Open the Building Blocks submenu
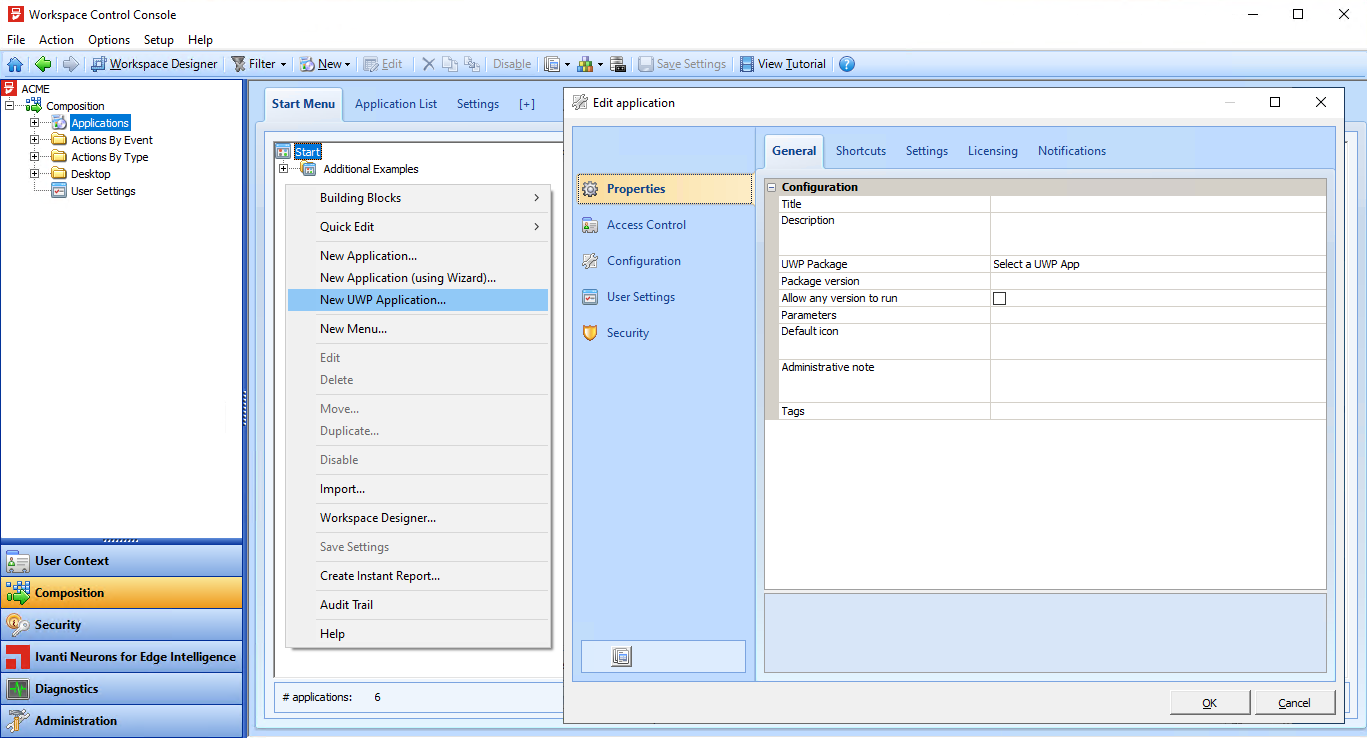 pyautogui.click(x=418, y=198)
